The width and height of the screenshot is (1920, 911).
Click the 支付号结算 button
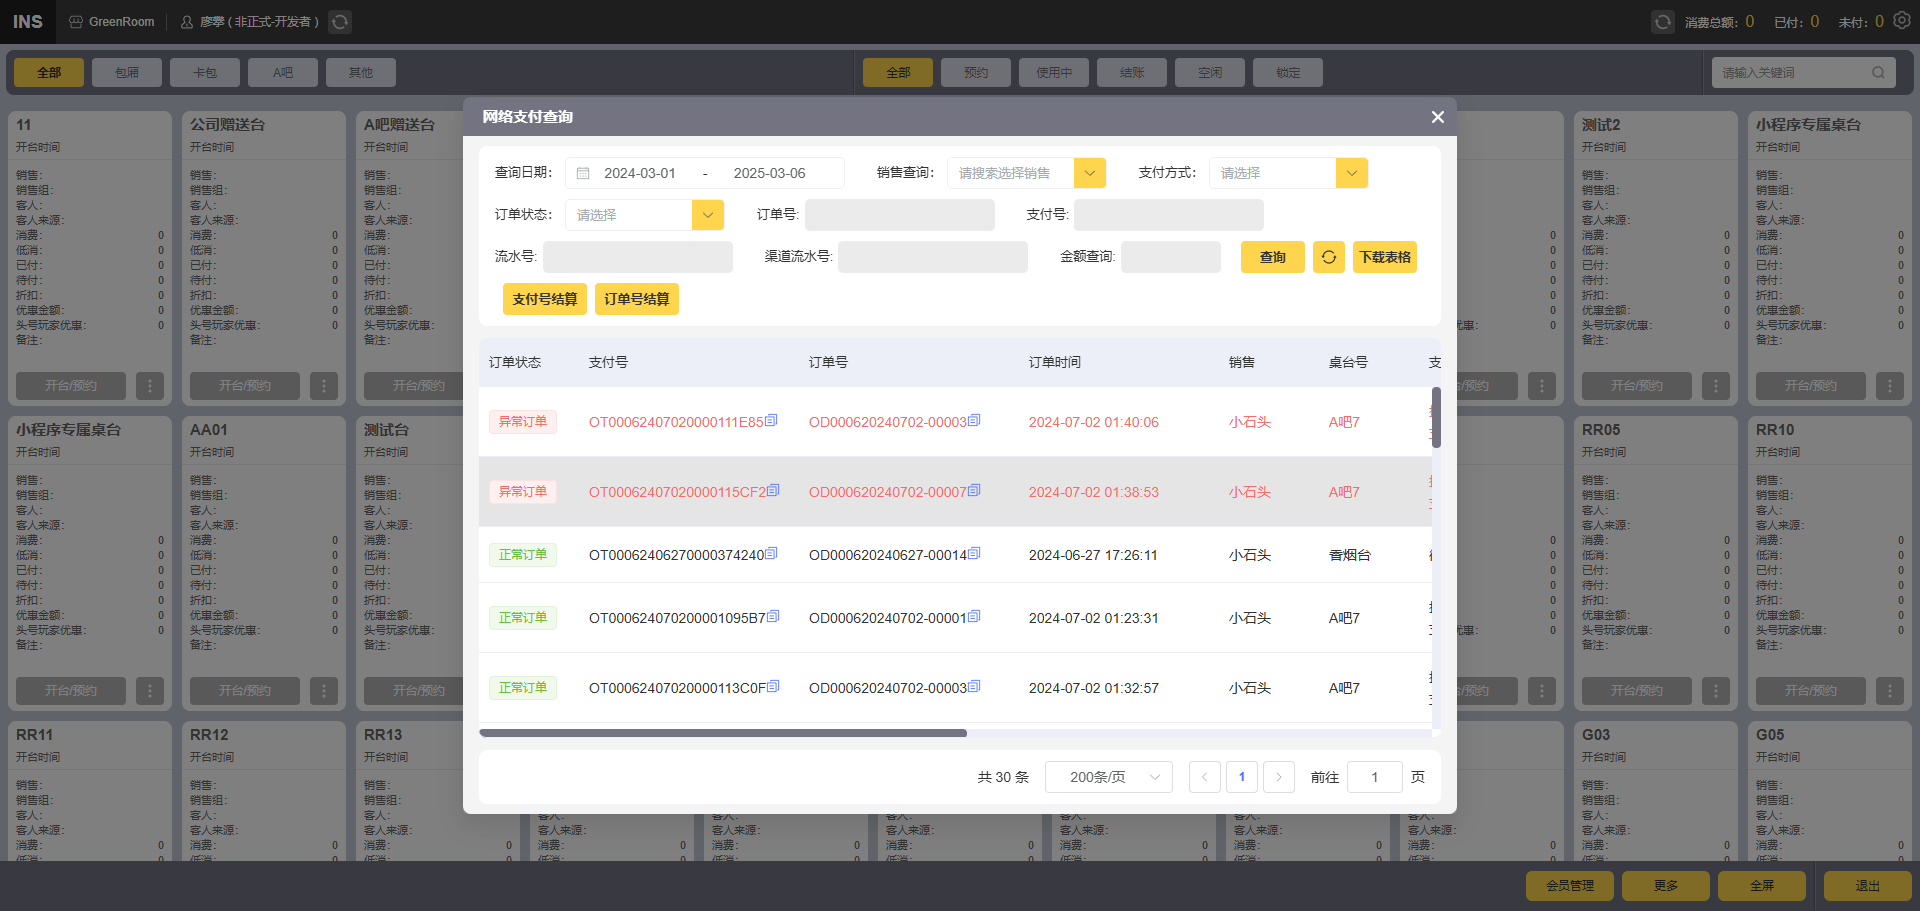tap(545, 299)
